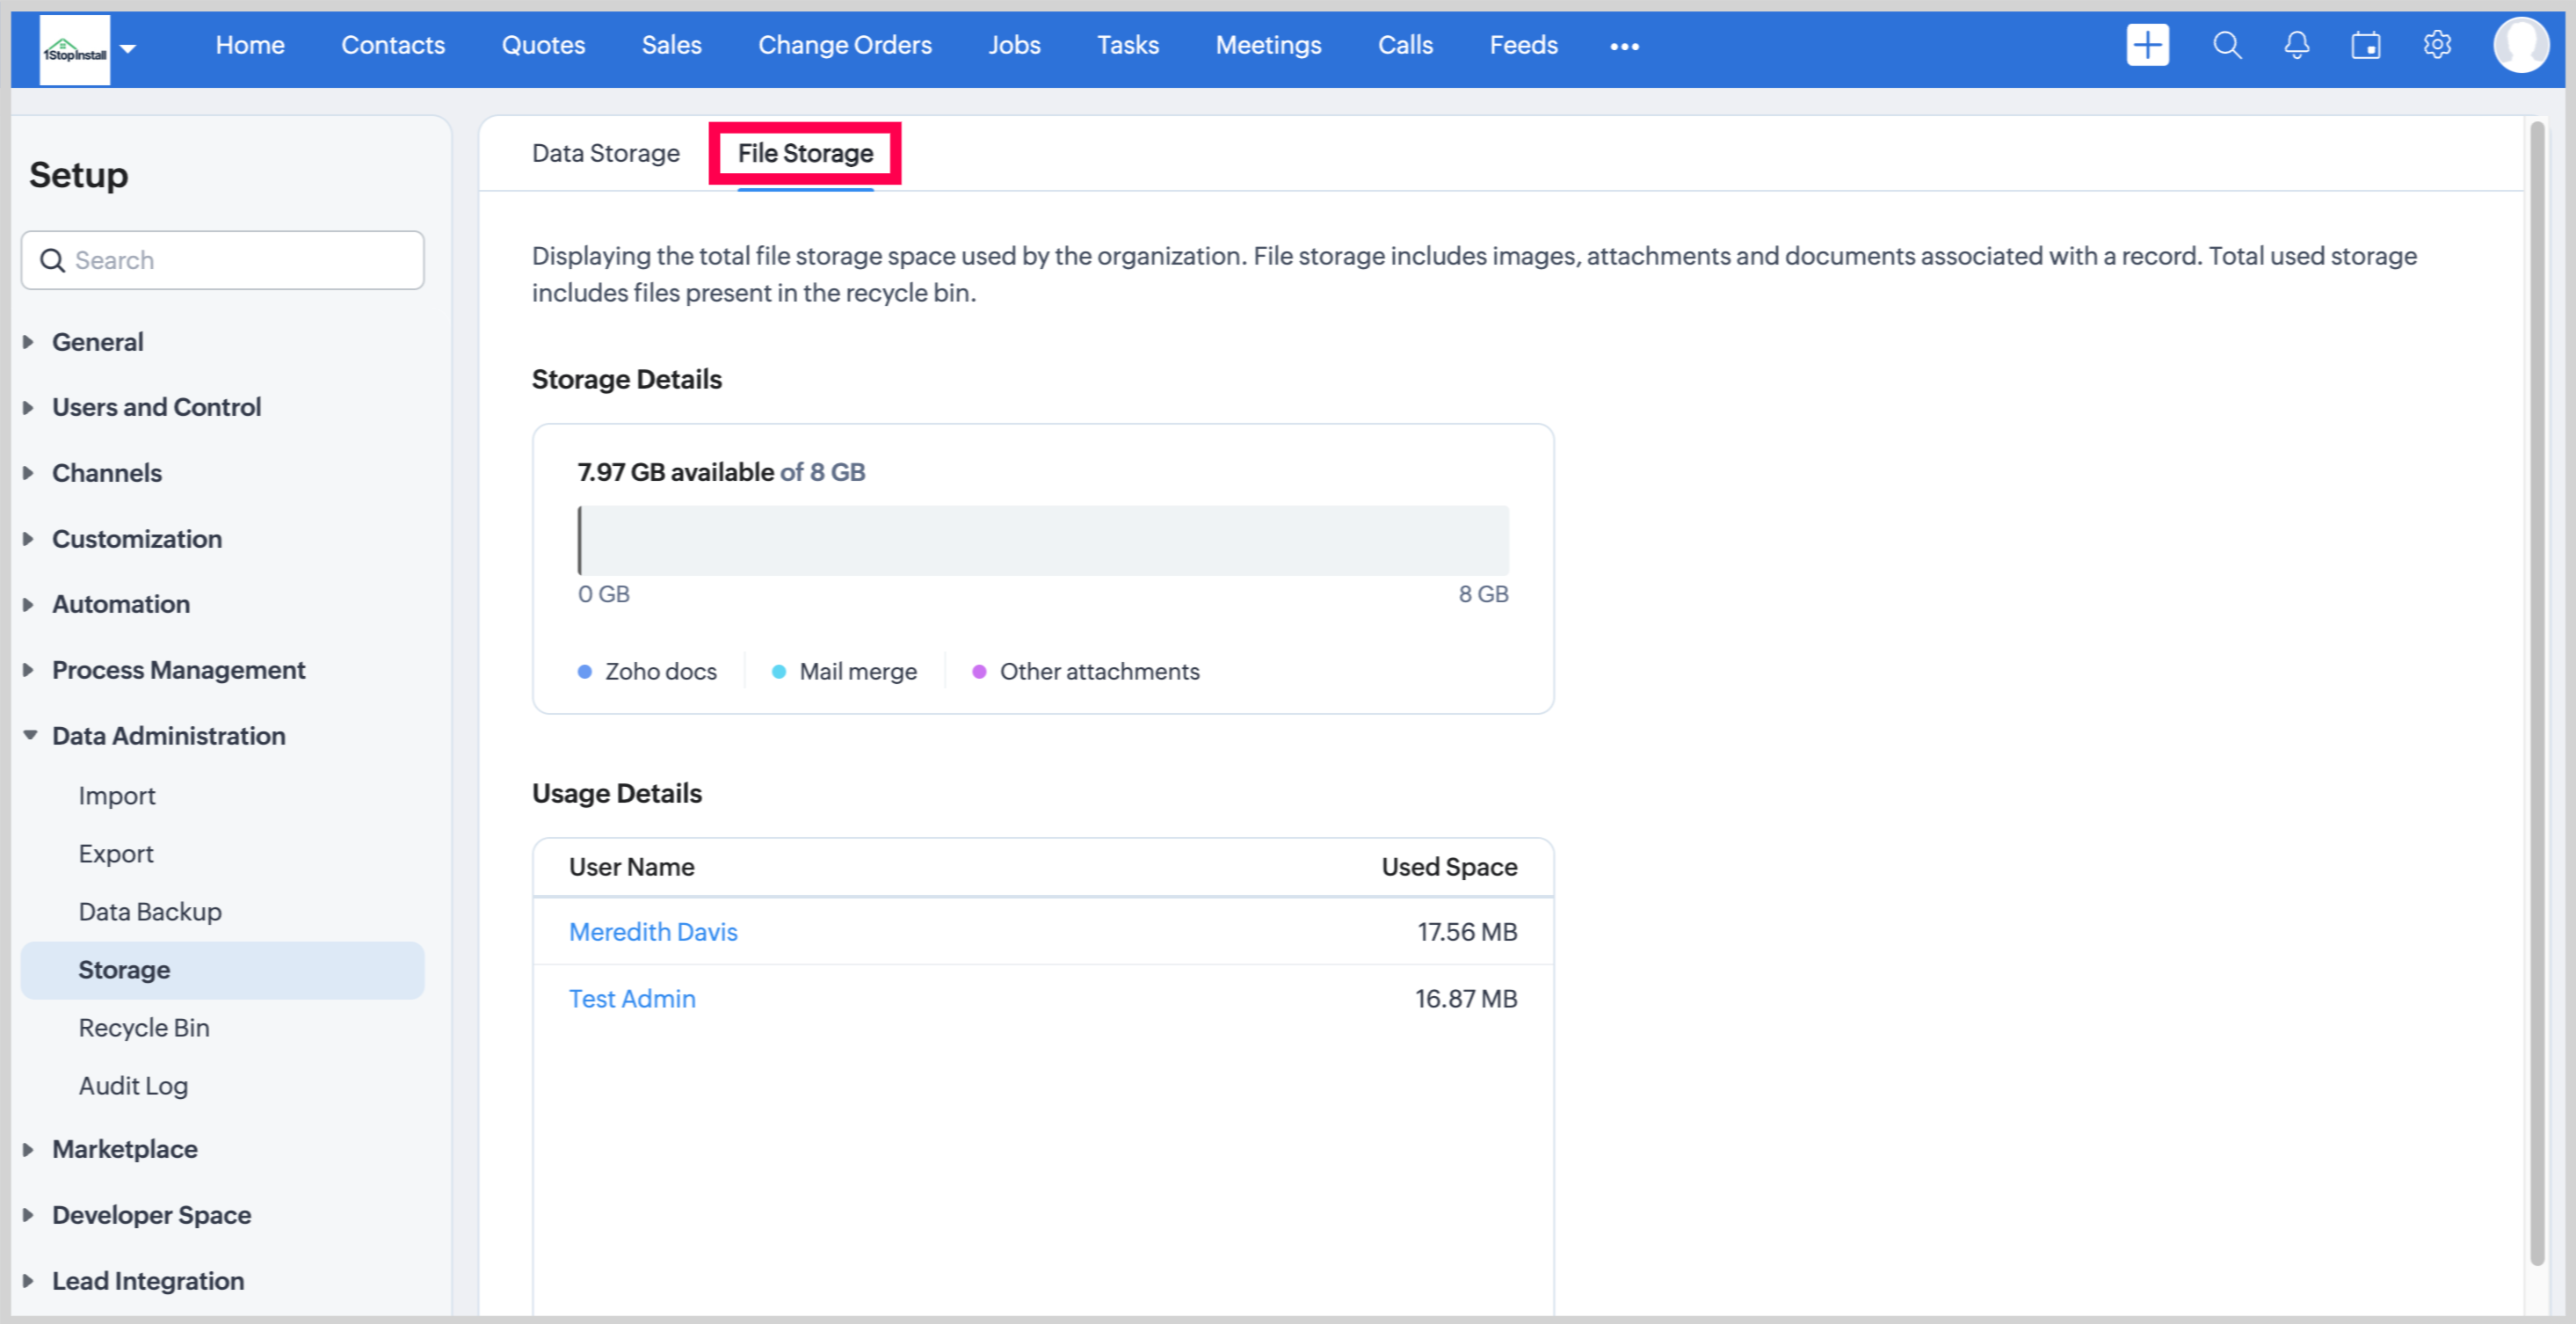The height and width of the screenshot is (1324, 2576).
Task: Open the settings gear icon
Action: point(2436,46)
